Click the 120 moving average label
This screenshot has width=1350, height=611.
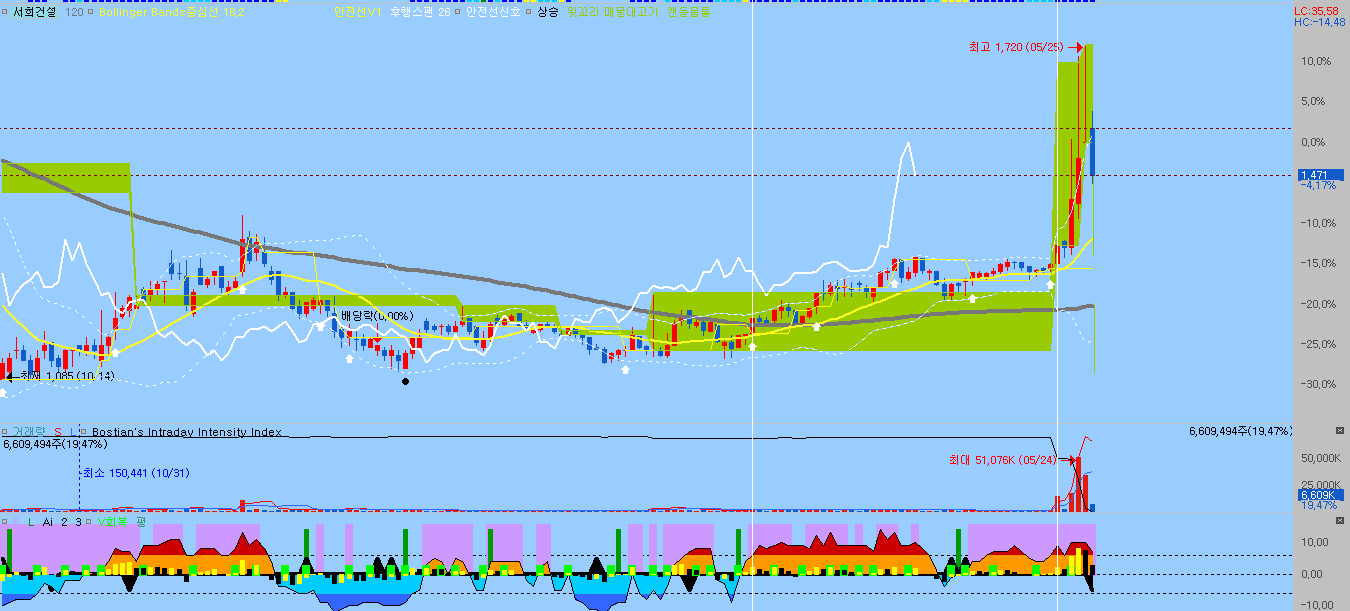(74, 12)
